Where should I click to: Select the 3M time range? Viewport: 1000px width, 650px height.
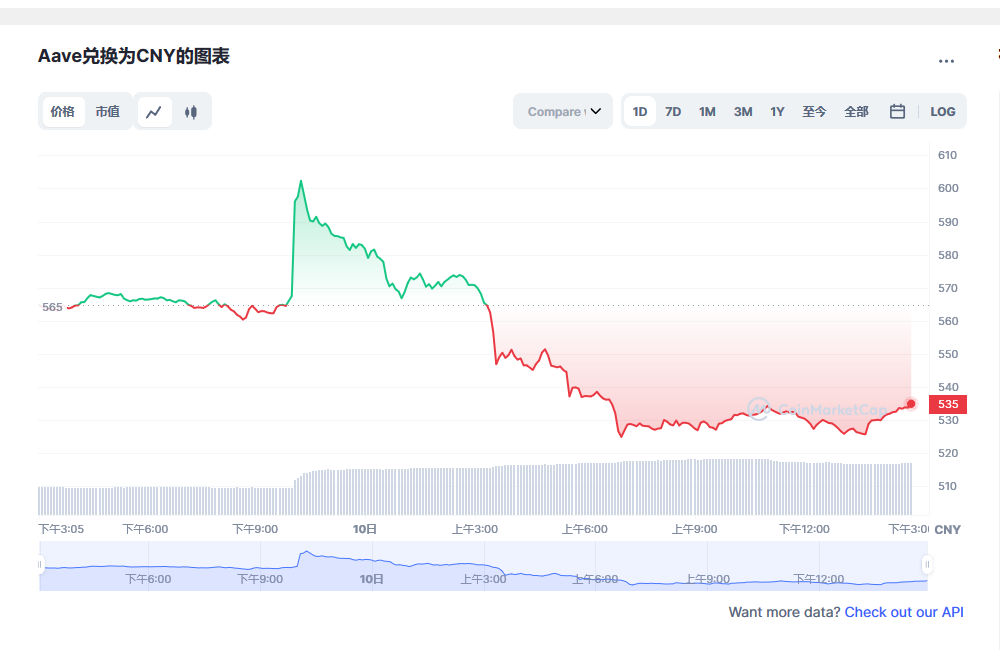743,112
